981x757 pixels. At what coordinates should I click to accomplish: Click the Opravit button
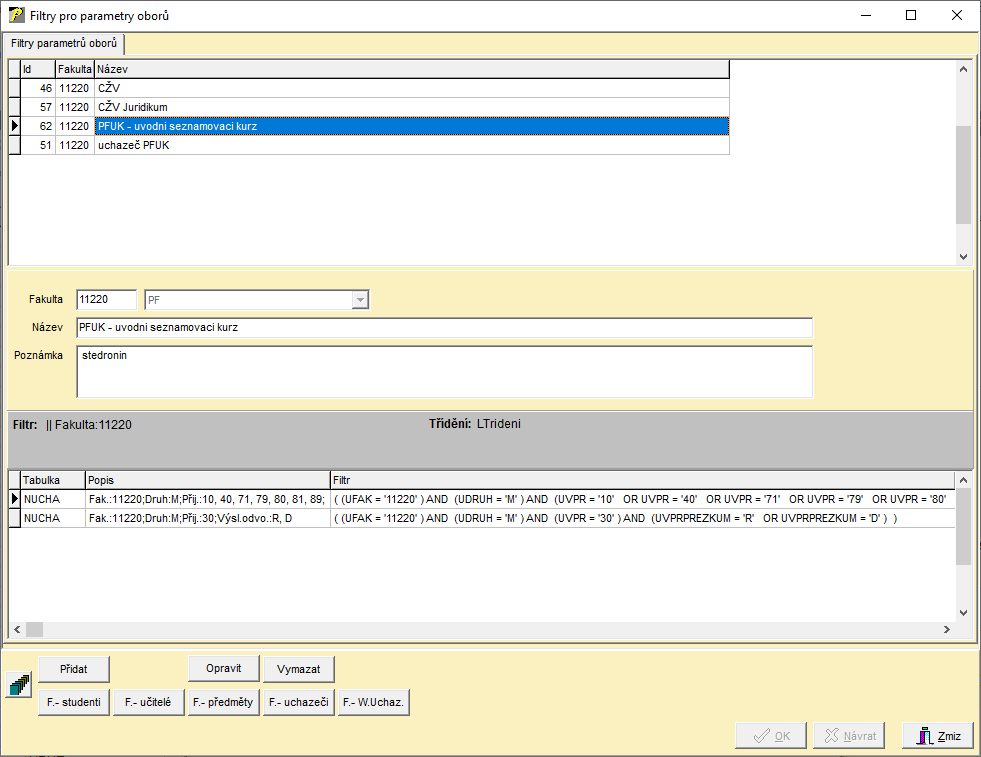(223, 668)
